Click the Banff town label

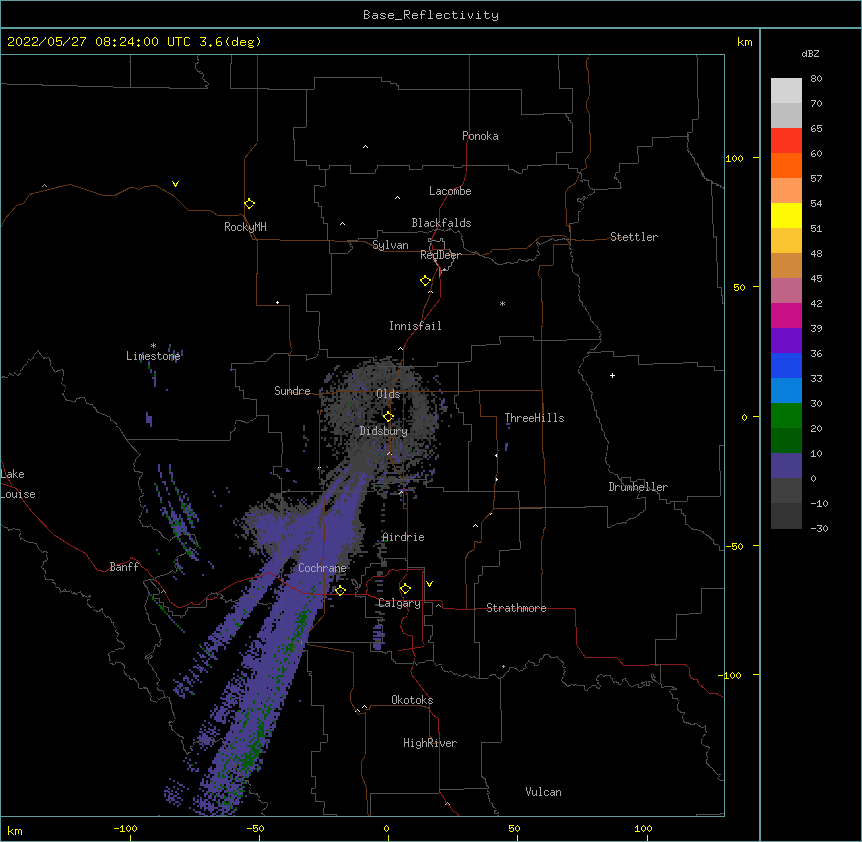pyautogui.click(x=124, y=567)
